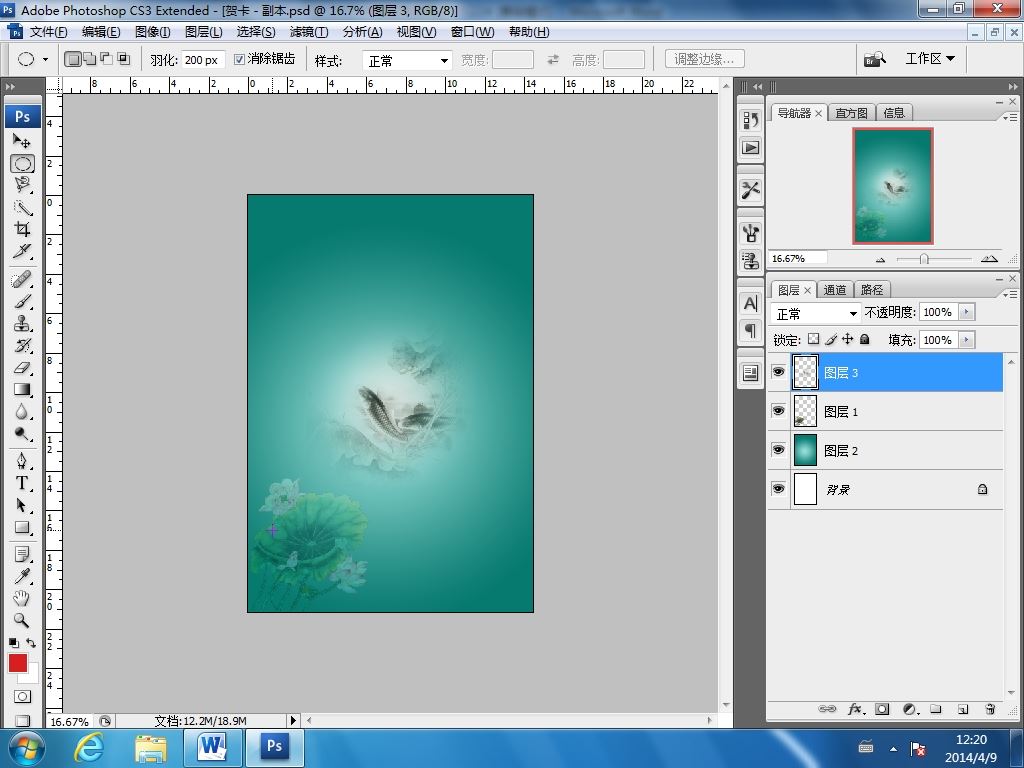The width and height of the screenshot is (1024, 768).
Task: Click the delete layer trash icon
Action: coord(990,709)
